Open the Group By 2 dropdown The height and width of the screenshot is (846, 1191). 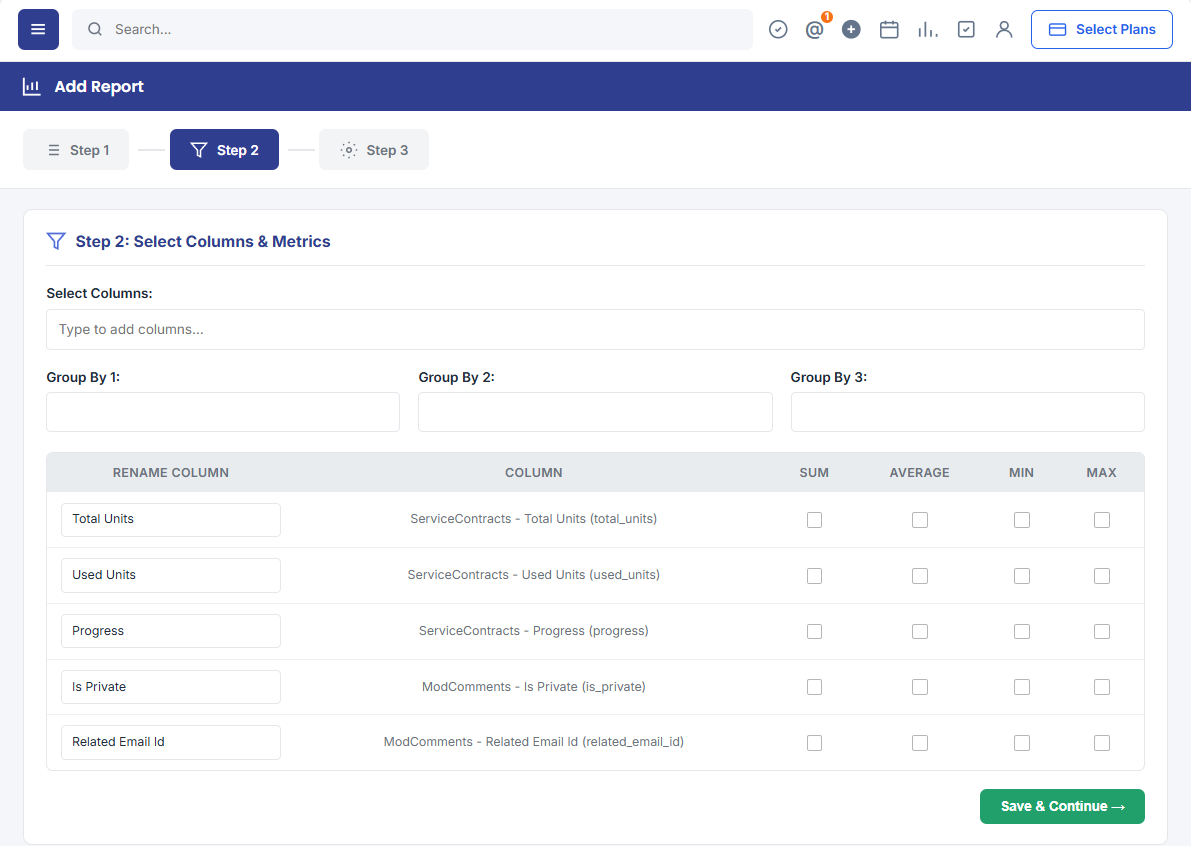click(x=595, y=412)
